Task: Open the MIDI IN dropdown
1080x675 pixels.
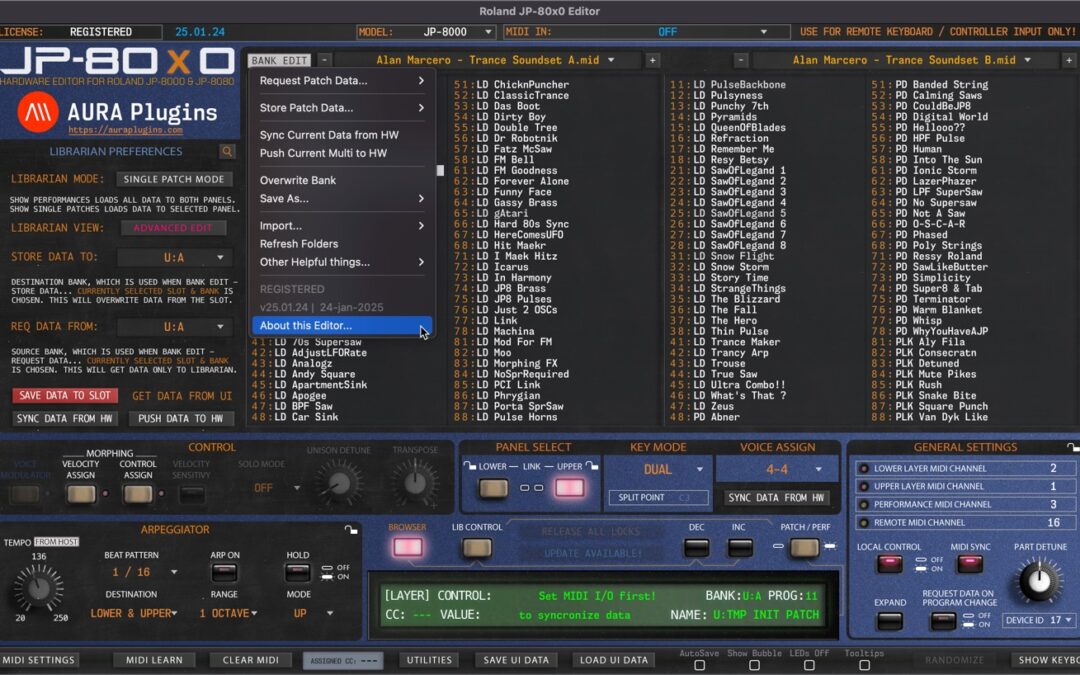Action: tap(700, 31)
